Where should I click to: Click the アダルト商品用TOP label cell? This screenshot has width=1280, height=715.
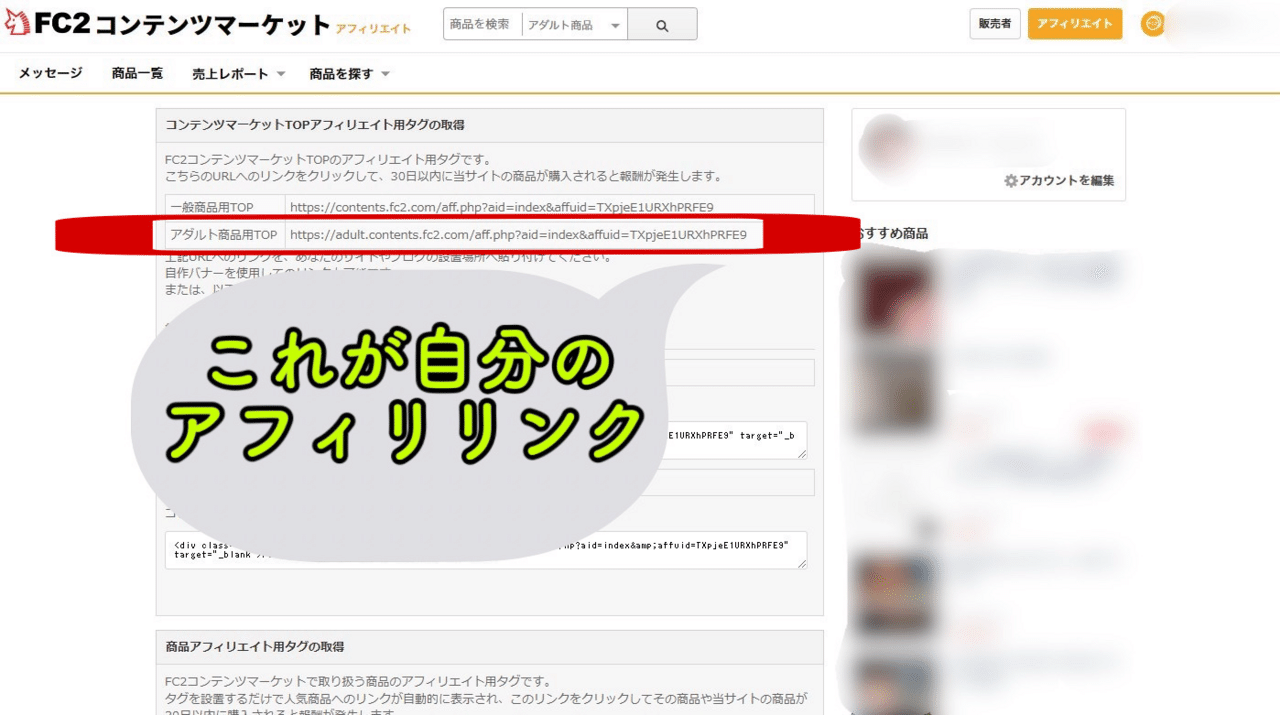pos(225,235)
